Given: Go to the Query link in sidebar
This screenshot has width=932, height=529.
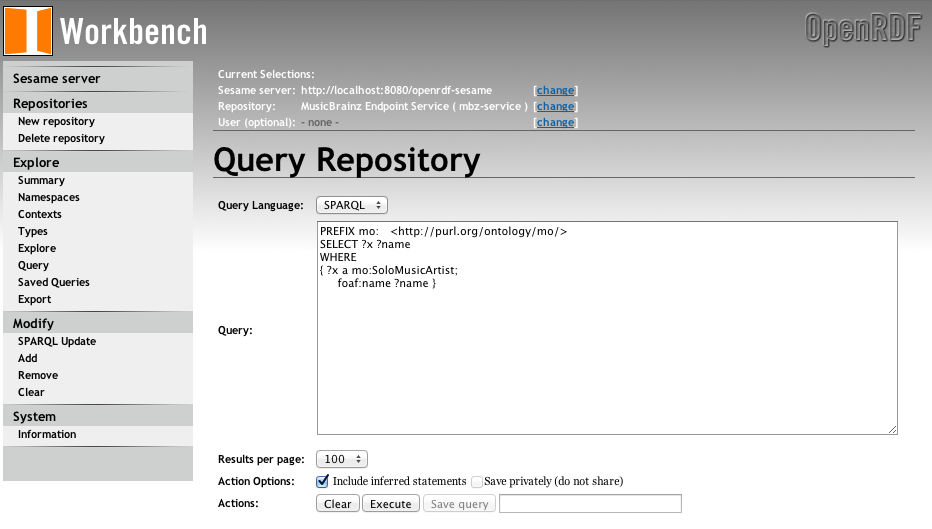Looking at the screenshot, I should tap(33, 266).
